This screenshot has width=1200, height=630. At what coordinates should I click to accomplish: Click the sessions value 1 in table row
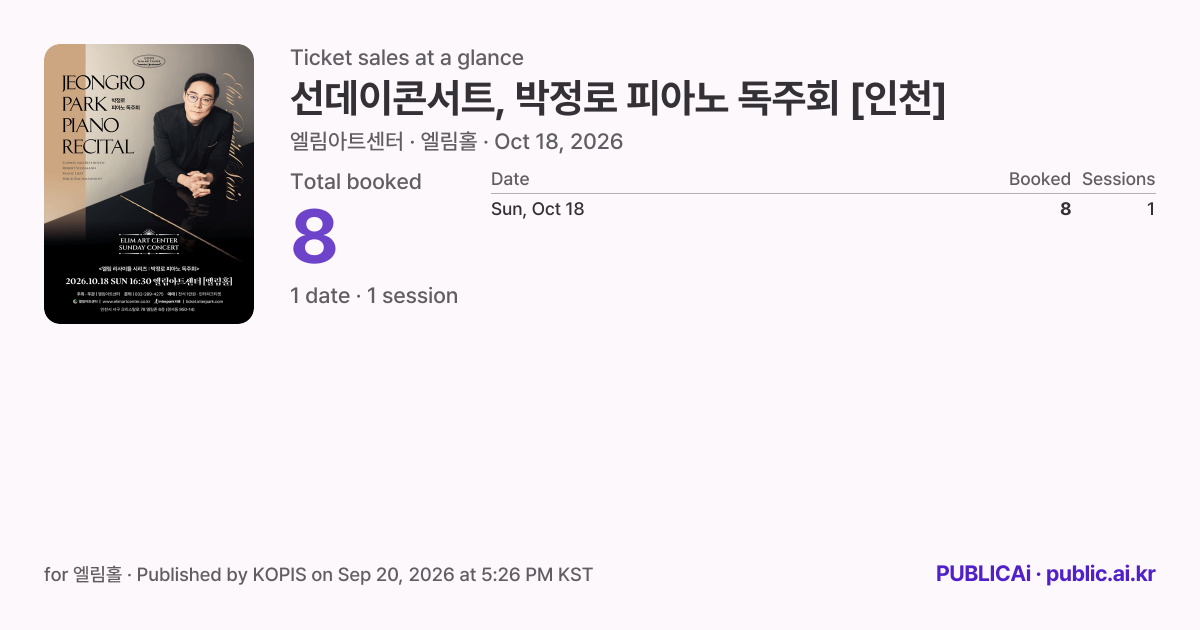point(1150,209)
